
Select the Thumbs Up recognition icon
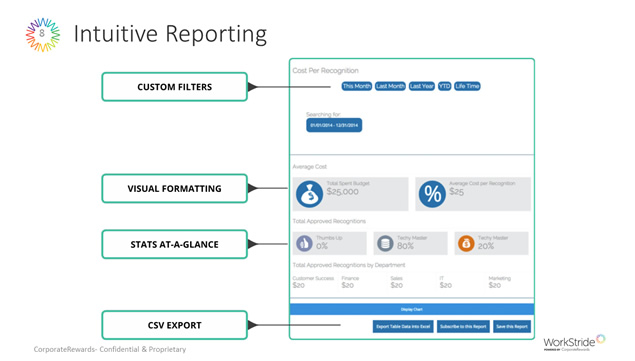(x=304, y=243)
